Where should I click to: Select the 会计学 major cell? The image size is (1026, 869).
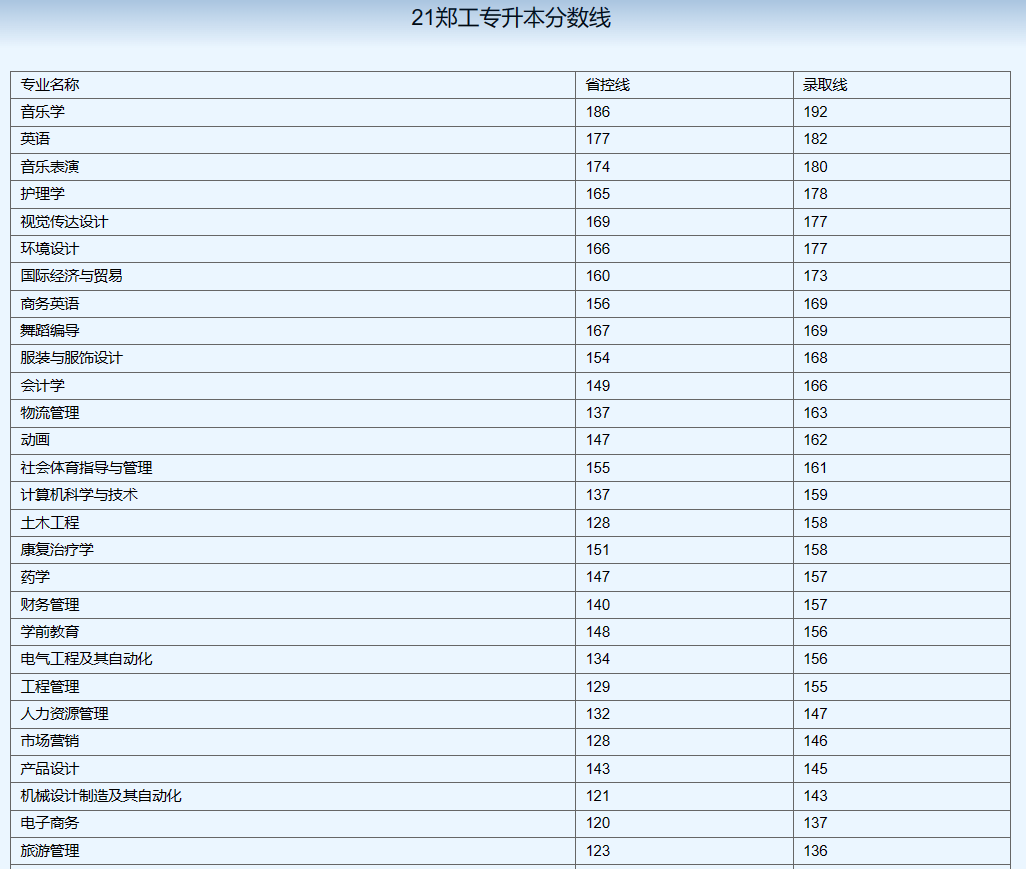[x=293, y=386]
